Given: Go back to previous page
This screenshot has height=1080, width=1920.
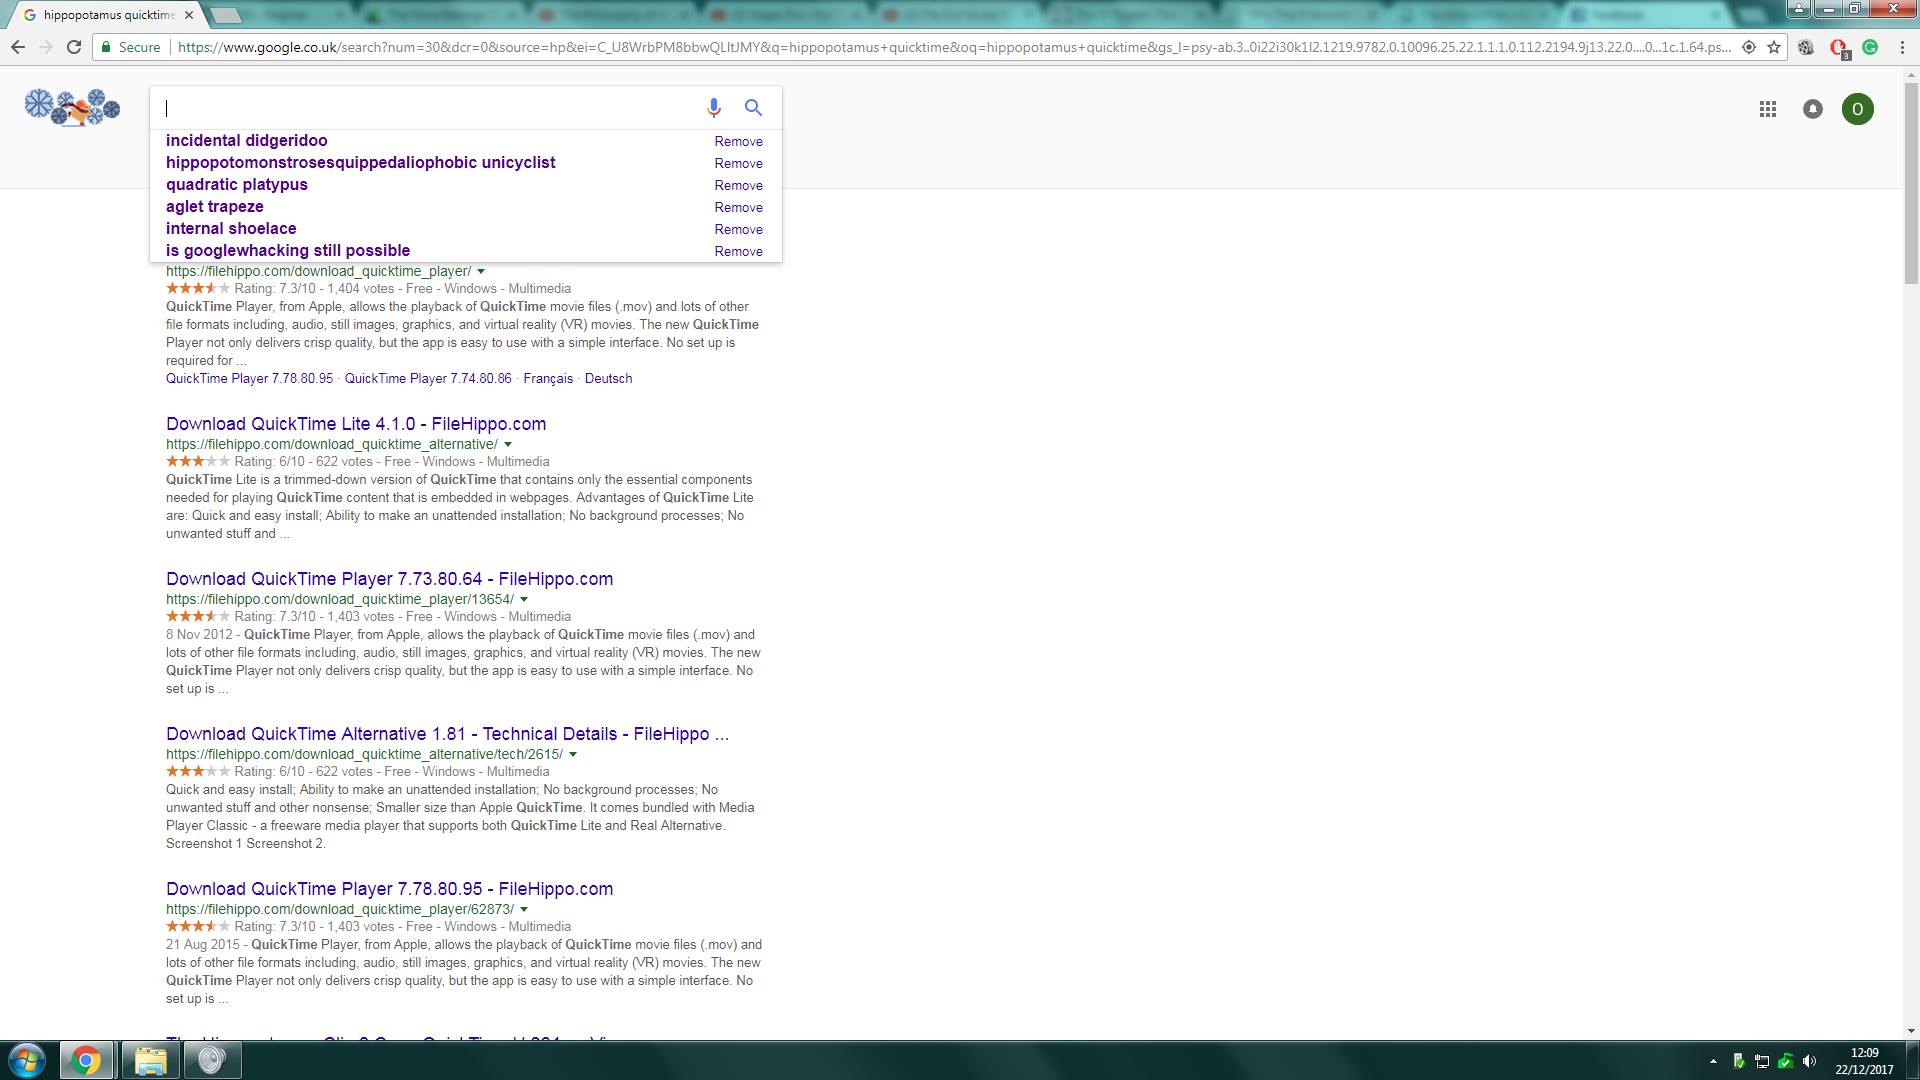Looking at the screenshot, I should [18, 47].
